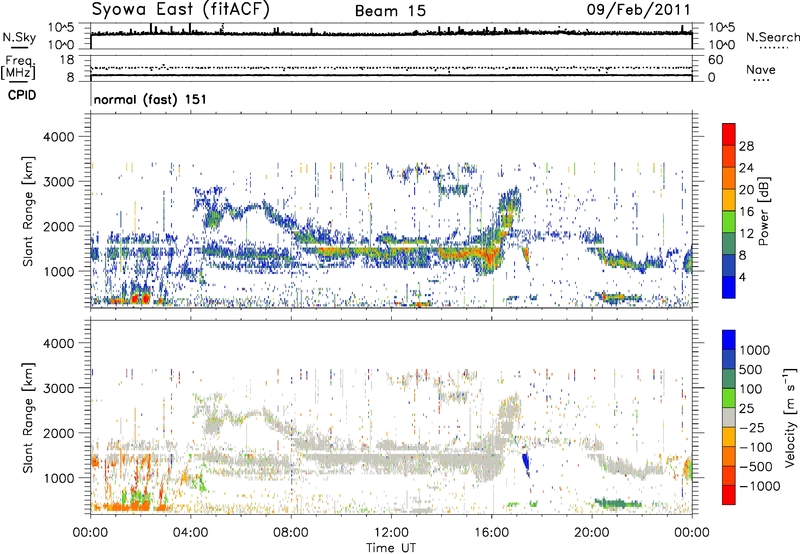Click the '-500' Velocity colorbar tick
Screen dimensions: 800x554
pyautogui.click(x=756, y=467)
